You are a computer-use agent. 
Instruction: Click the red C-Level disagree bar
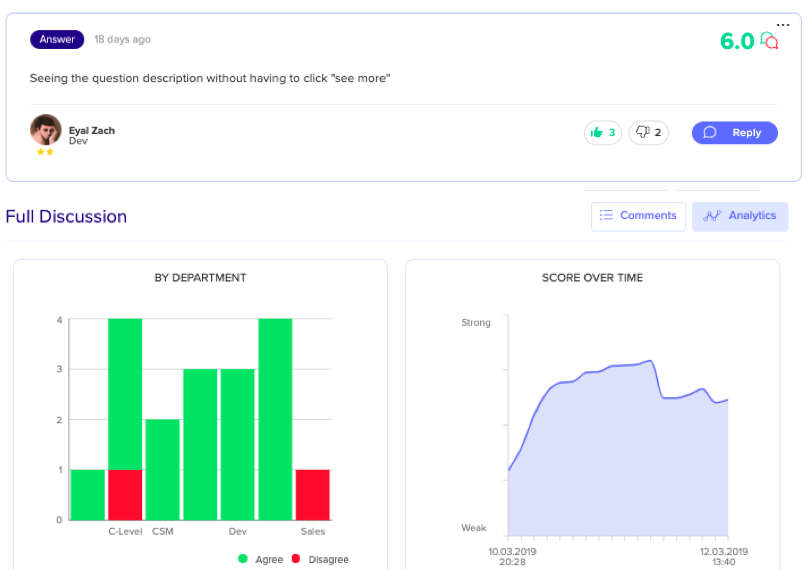(x=125, y=495)
